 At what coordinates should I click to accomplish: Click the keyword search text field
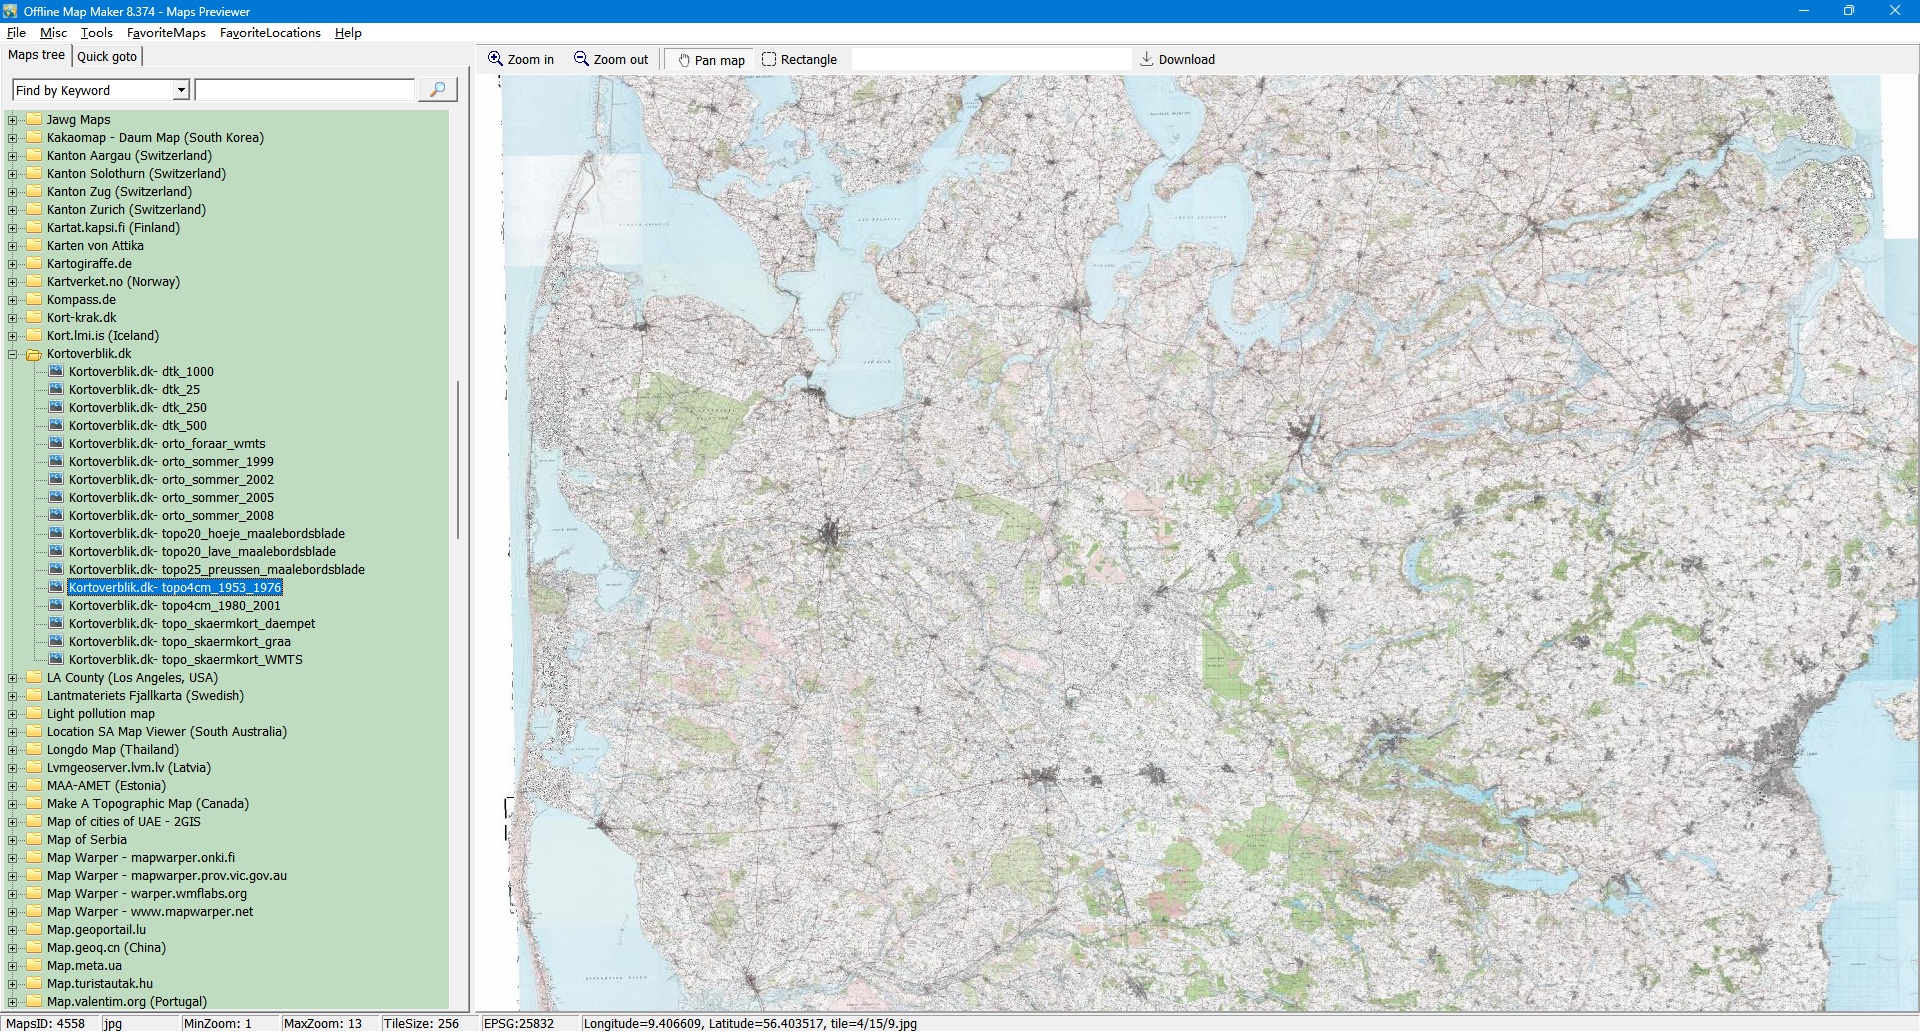coord(304,90)
